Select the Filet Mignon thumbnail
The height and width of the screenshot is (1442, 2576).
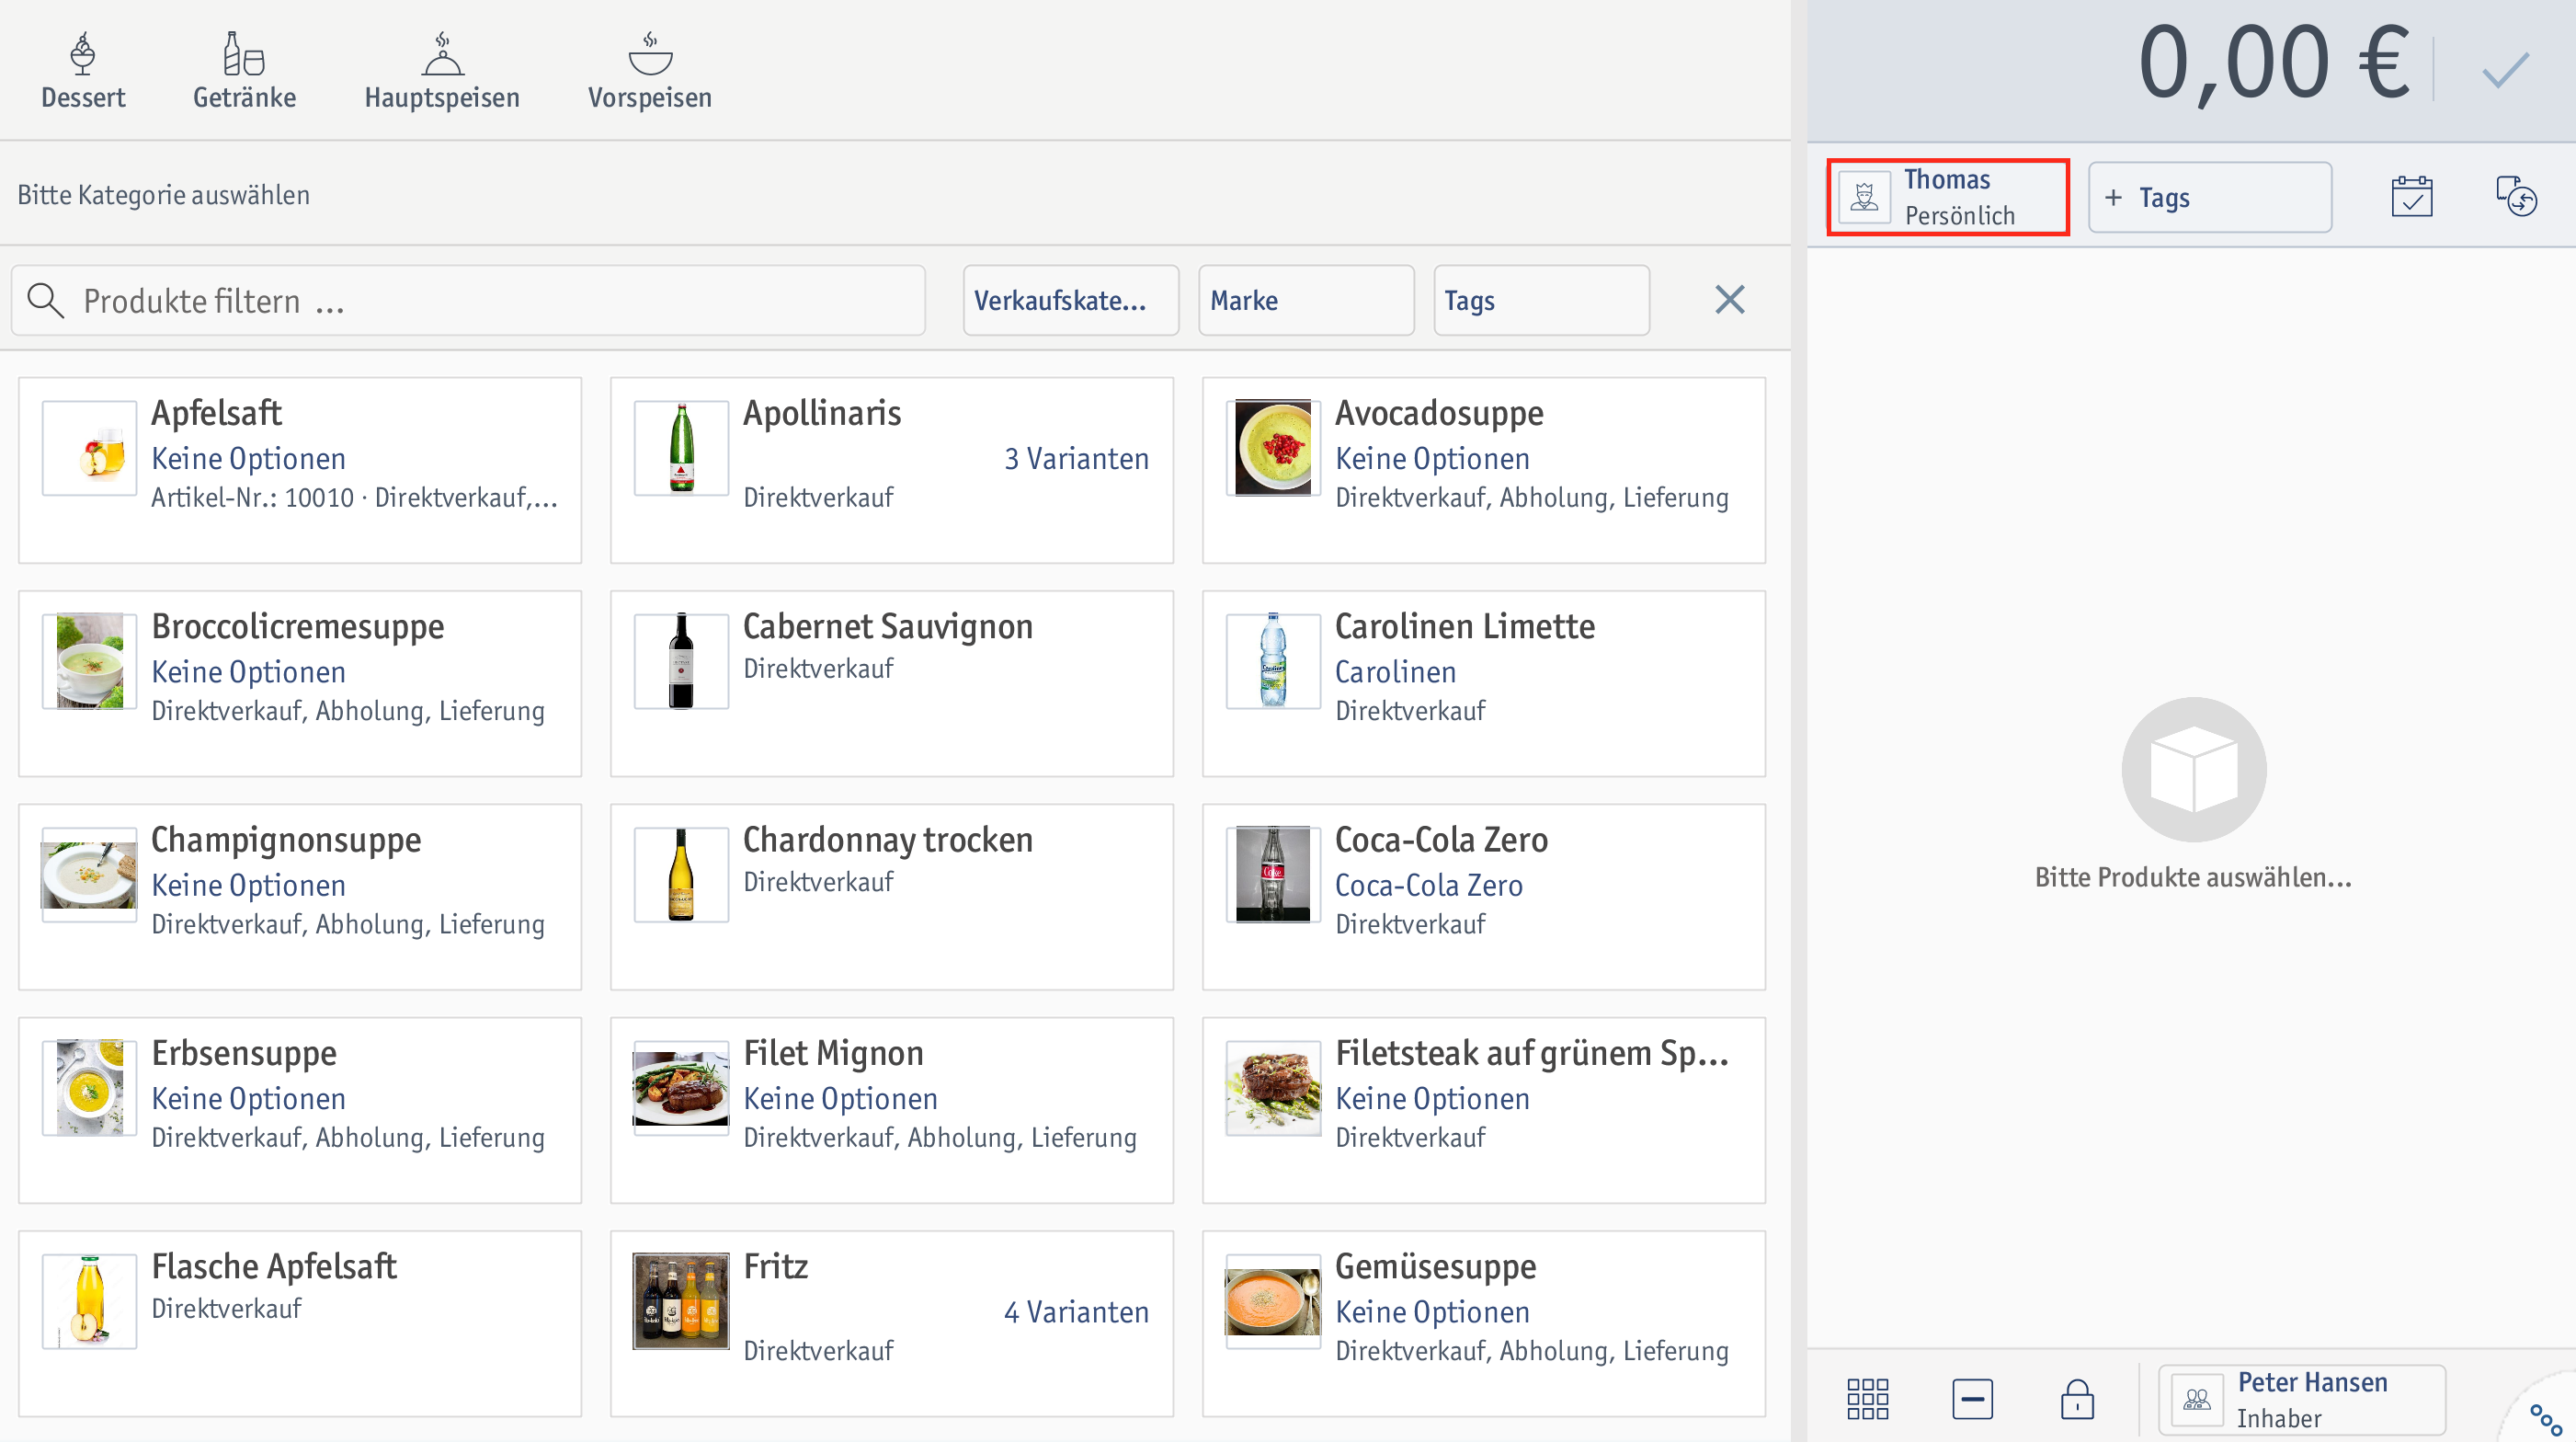pyautogui.click(x=681, y=1088)
